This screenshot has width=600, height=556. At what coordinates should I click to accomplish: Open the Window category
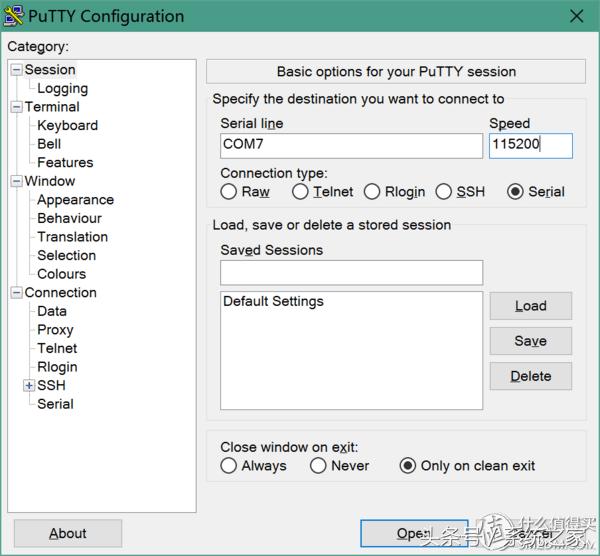(50, 181)
